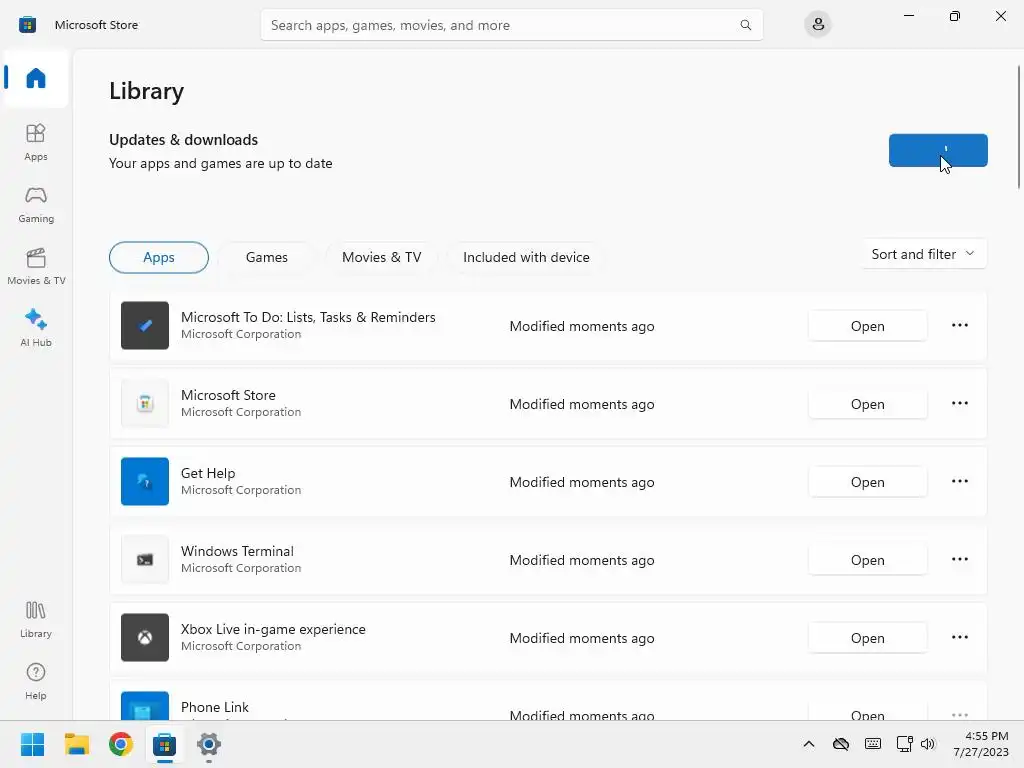Open the Microsoft Store app row

867,404
